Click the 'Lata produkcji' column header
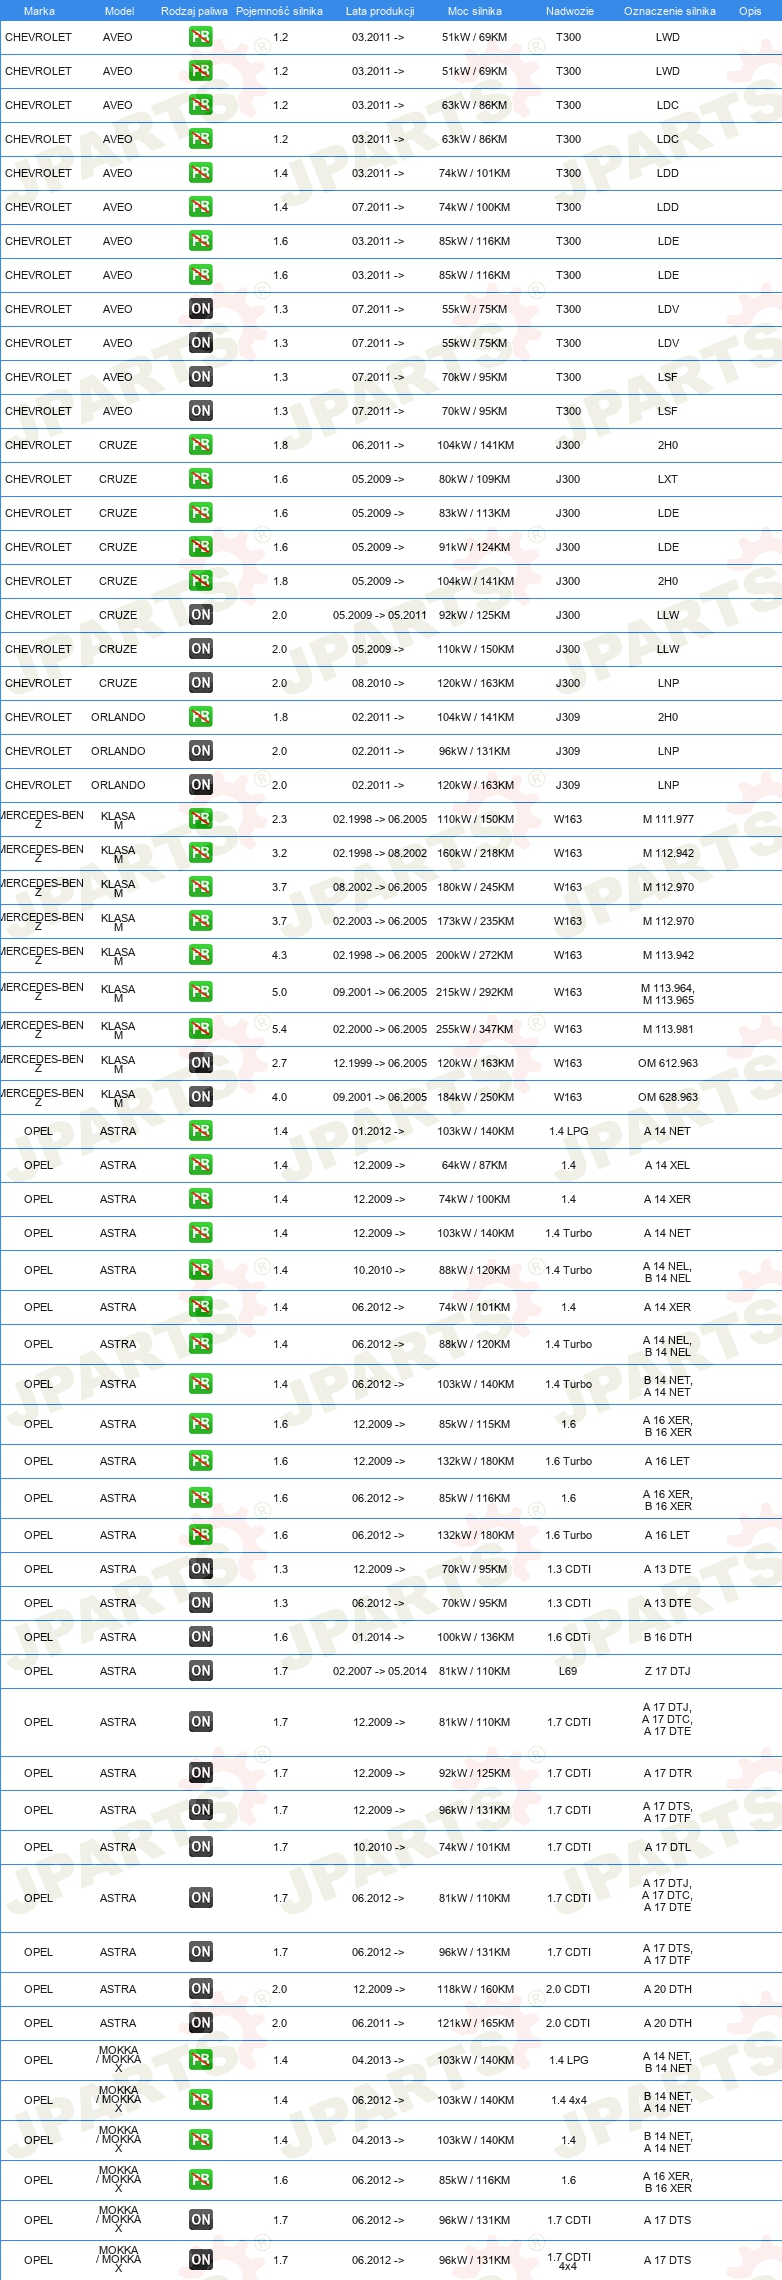Viewport: 782px width, 2280px height. click(x=380, y=11)
